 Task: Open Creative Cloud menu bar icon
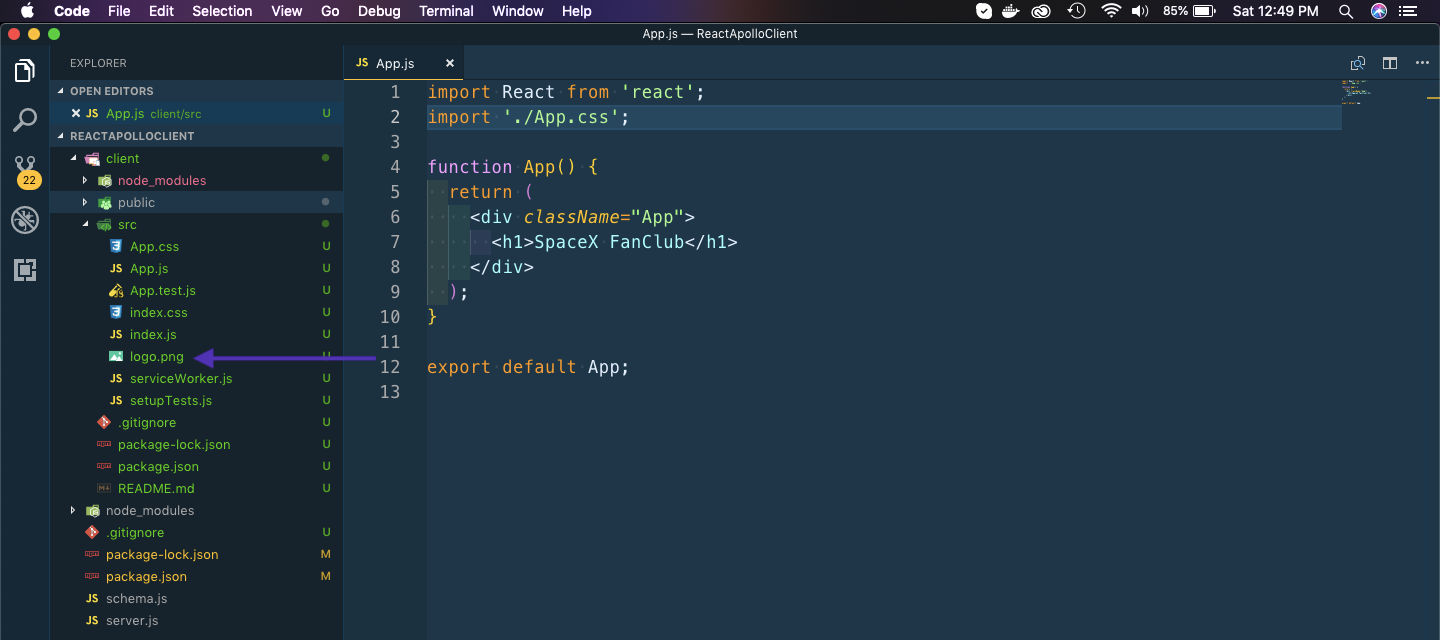click(1042, 11)
